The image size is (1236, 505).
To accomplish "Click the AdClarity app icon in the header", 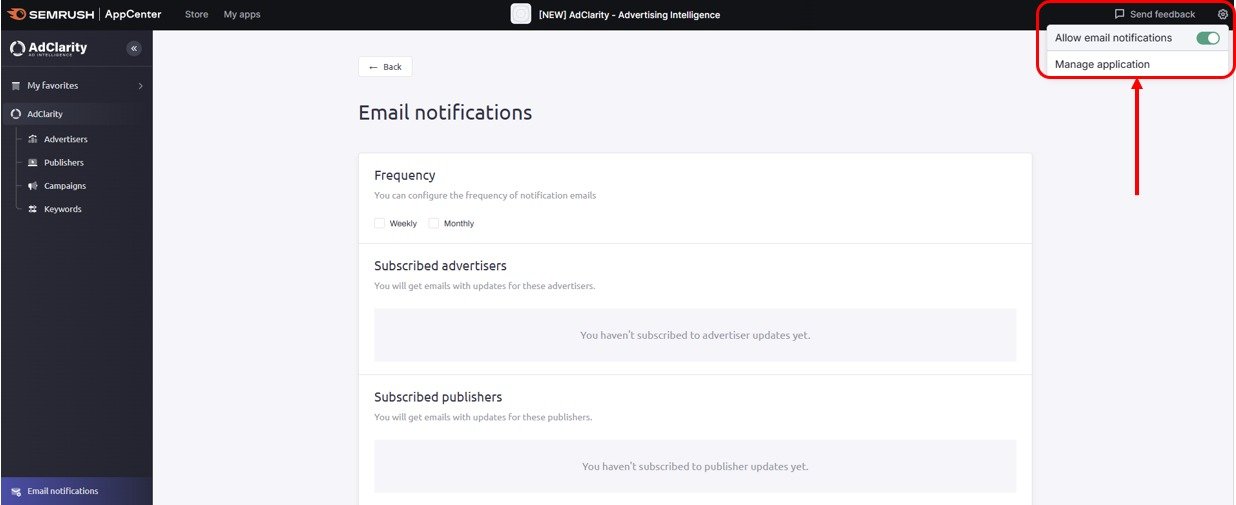I will coord(520,14).
